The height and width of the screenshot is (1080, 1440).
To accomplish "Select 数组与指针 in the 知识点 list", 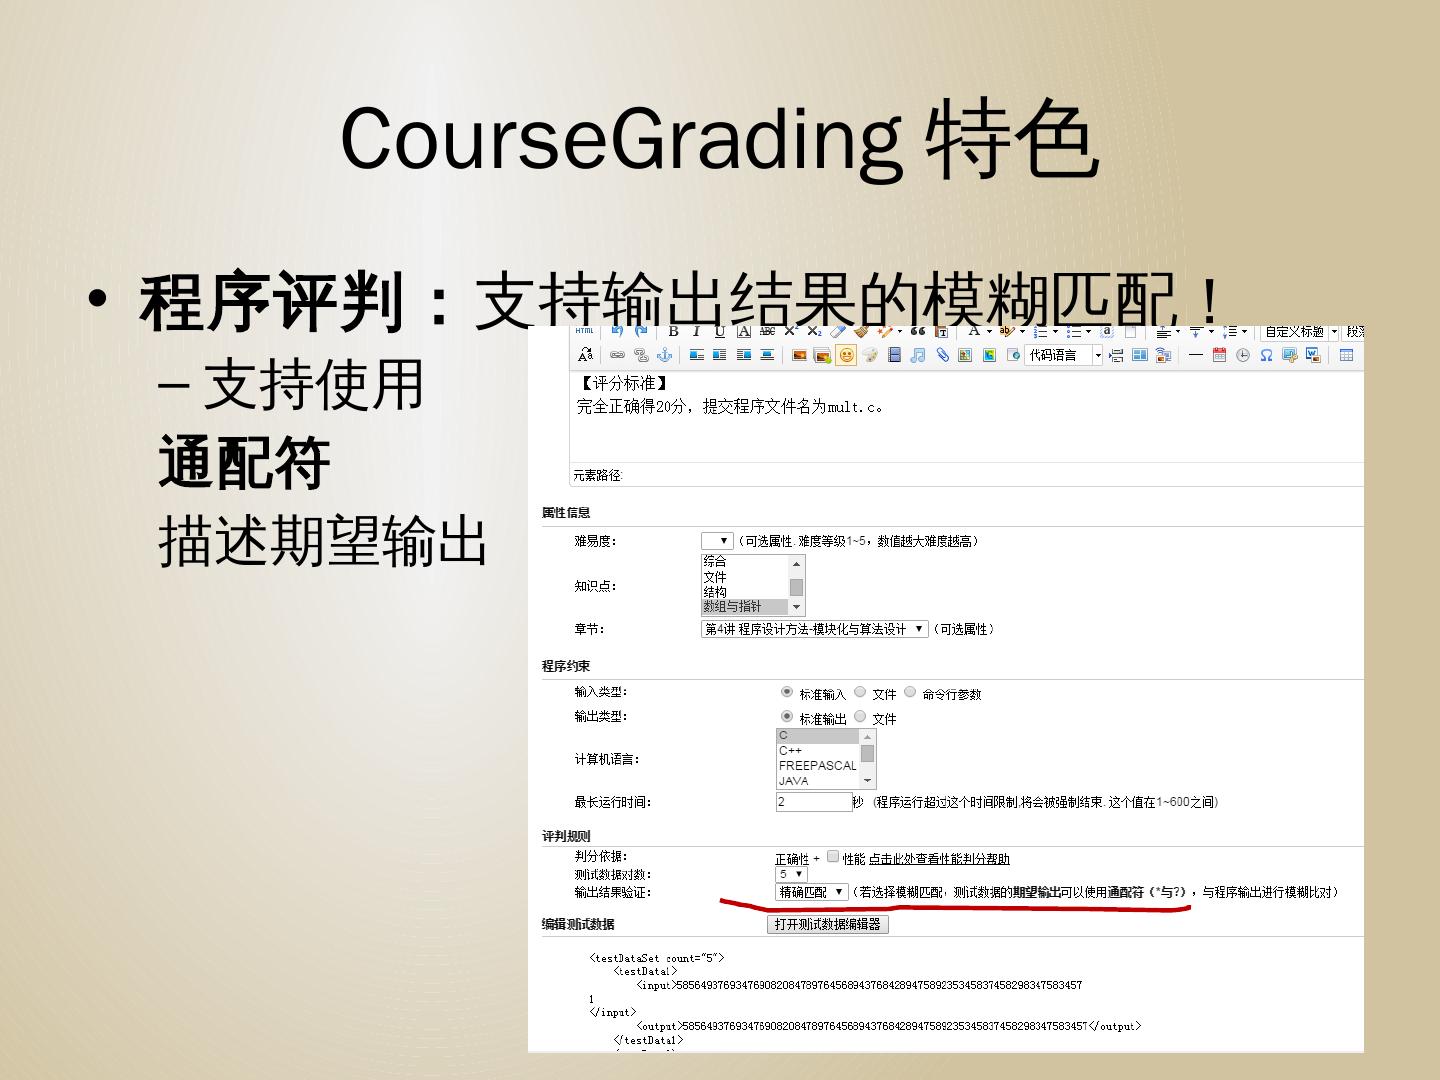I will point(745,607).
